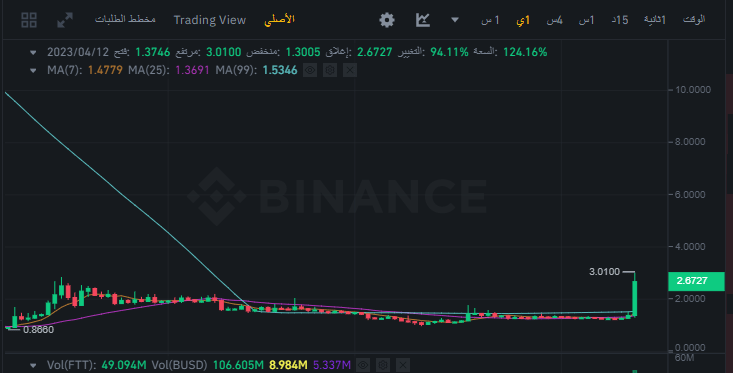Remove the MA indicator with X icon

(x=350, y=71)
